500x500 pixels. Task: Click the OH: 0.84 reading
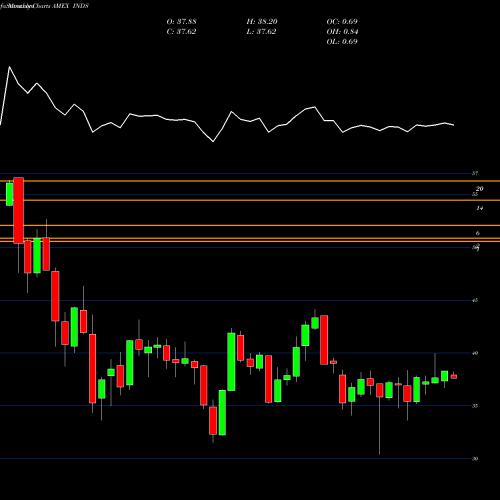coord(342,32)
